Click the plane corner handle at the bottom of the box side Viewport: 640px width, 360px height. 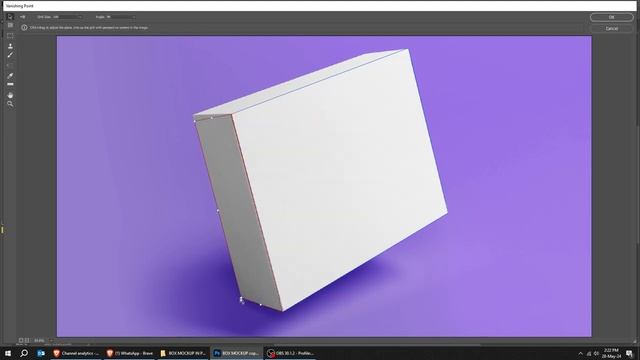[x=241, y=299]
